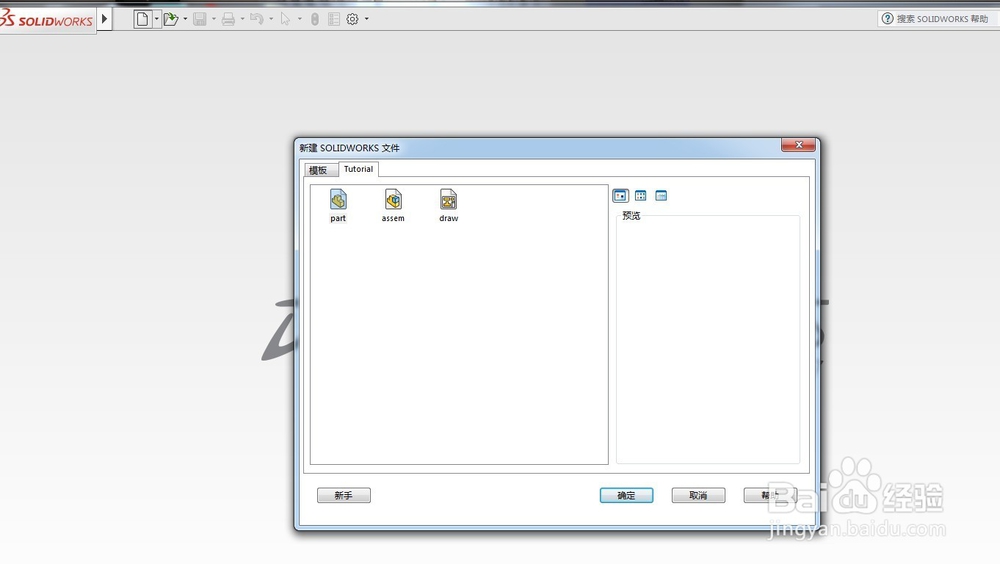Switch to large icons view
This screenshot has width=1000, height=564.
point(621,196)
